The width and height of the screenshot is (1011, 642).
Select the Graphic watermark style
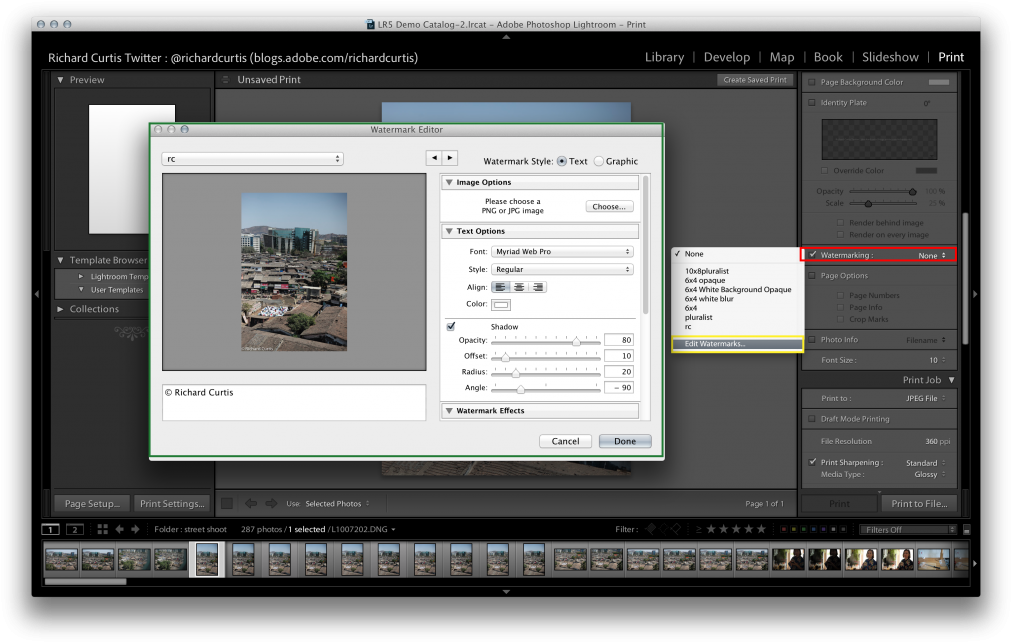tap(600, 161)
